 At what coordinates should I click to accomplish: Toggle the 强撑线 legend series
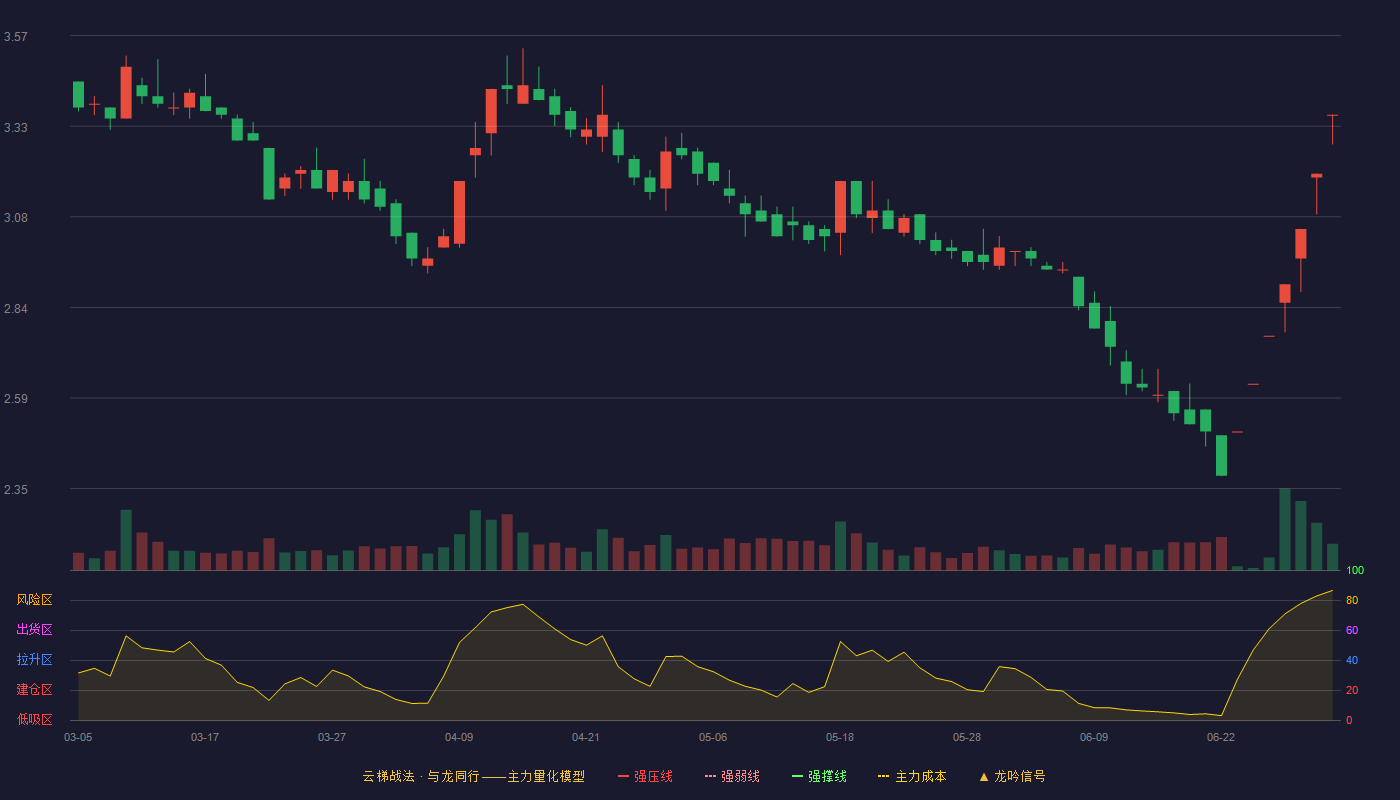coord(819,776)
